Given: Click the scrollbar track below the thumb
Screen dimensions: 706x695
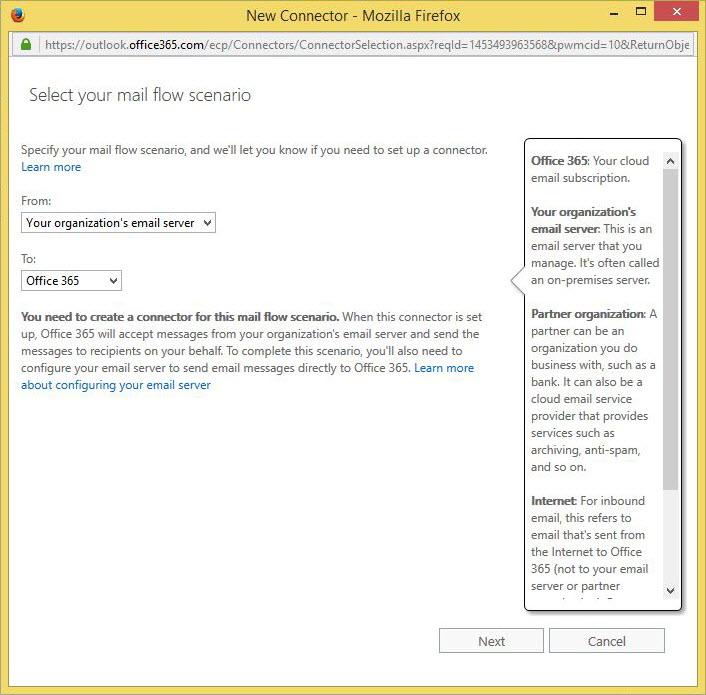Looking at the screenshot, I should [x=670, y=536].
